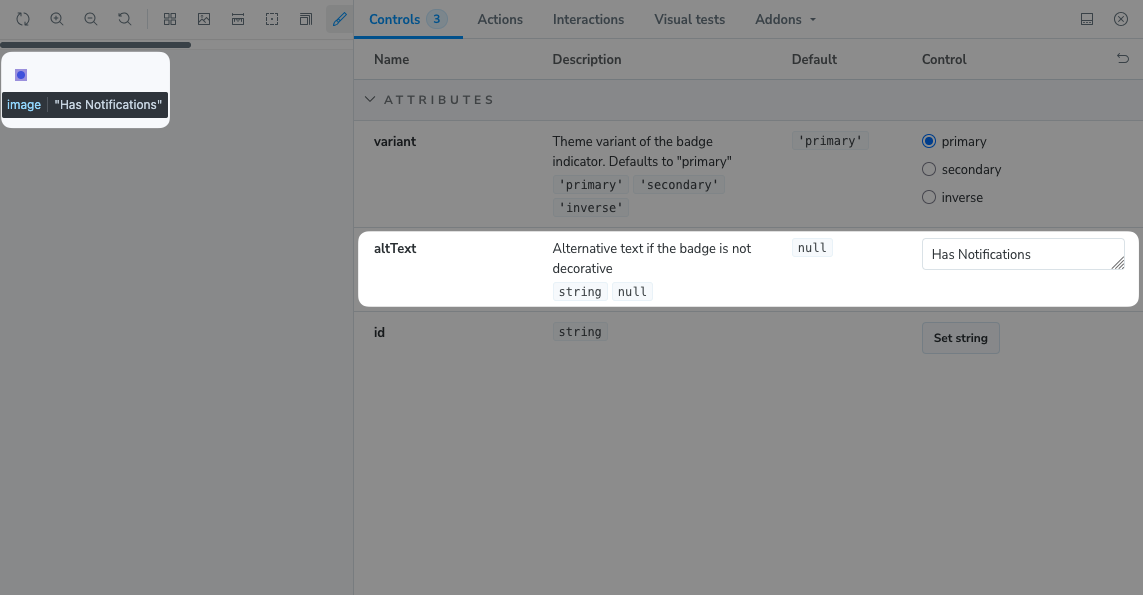This screenshot has width=1143, height=595.
Task: Enable the measure addon tool
Action: pos(238,19)
